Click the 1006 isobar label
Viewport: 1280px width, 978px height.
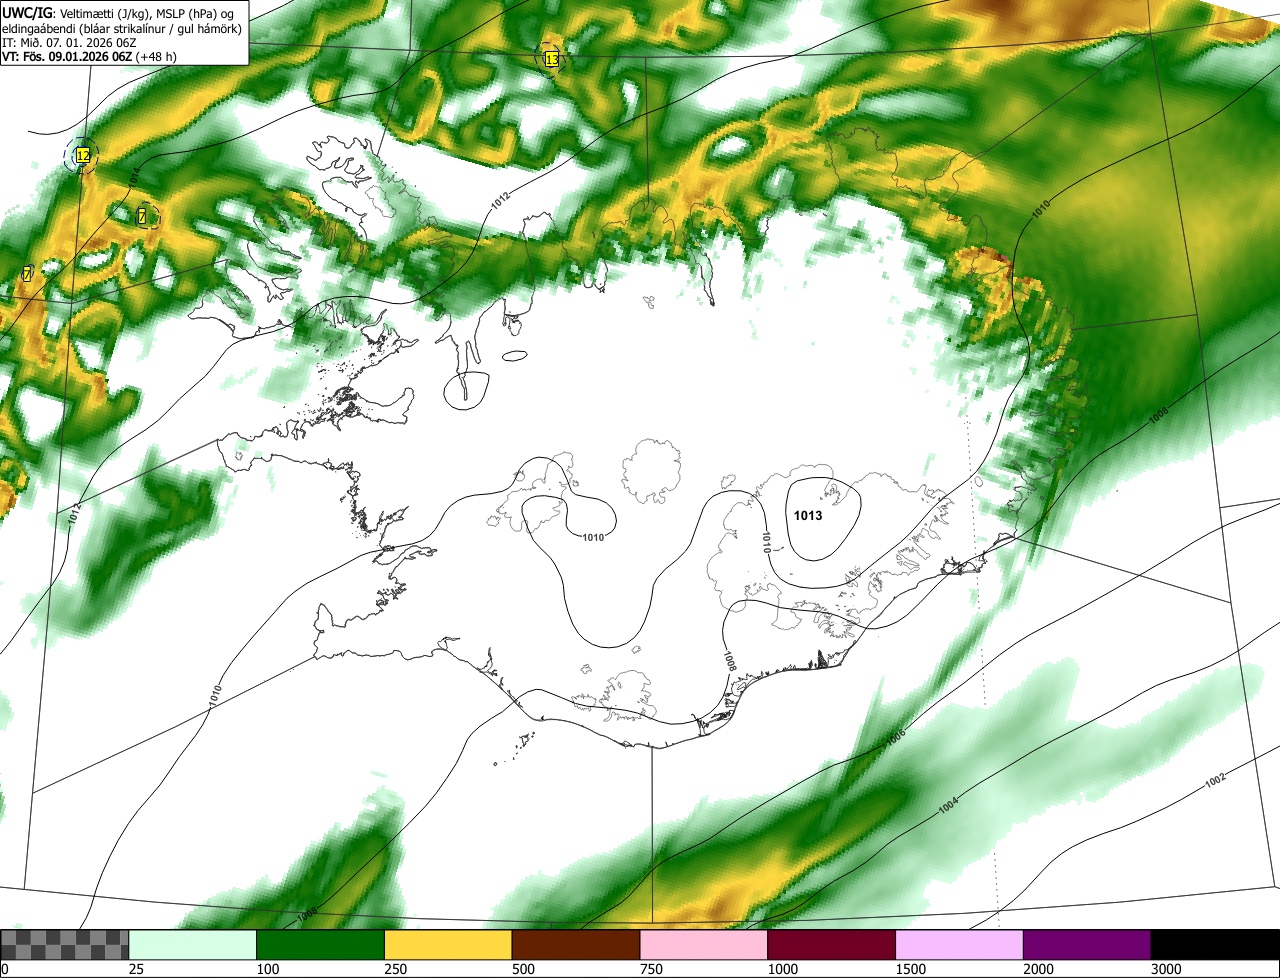pos(895,739)
